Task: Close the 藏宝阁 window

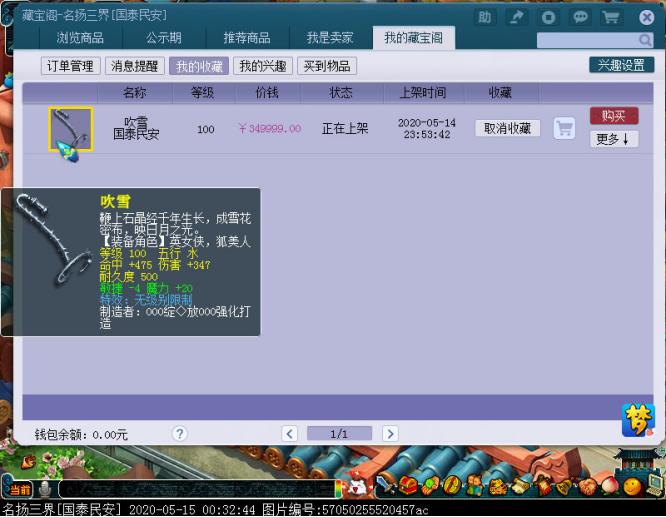Action: click(x=646, y=17)
